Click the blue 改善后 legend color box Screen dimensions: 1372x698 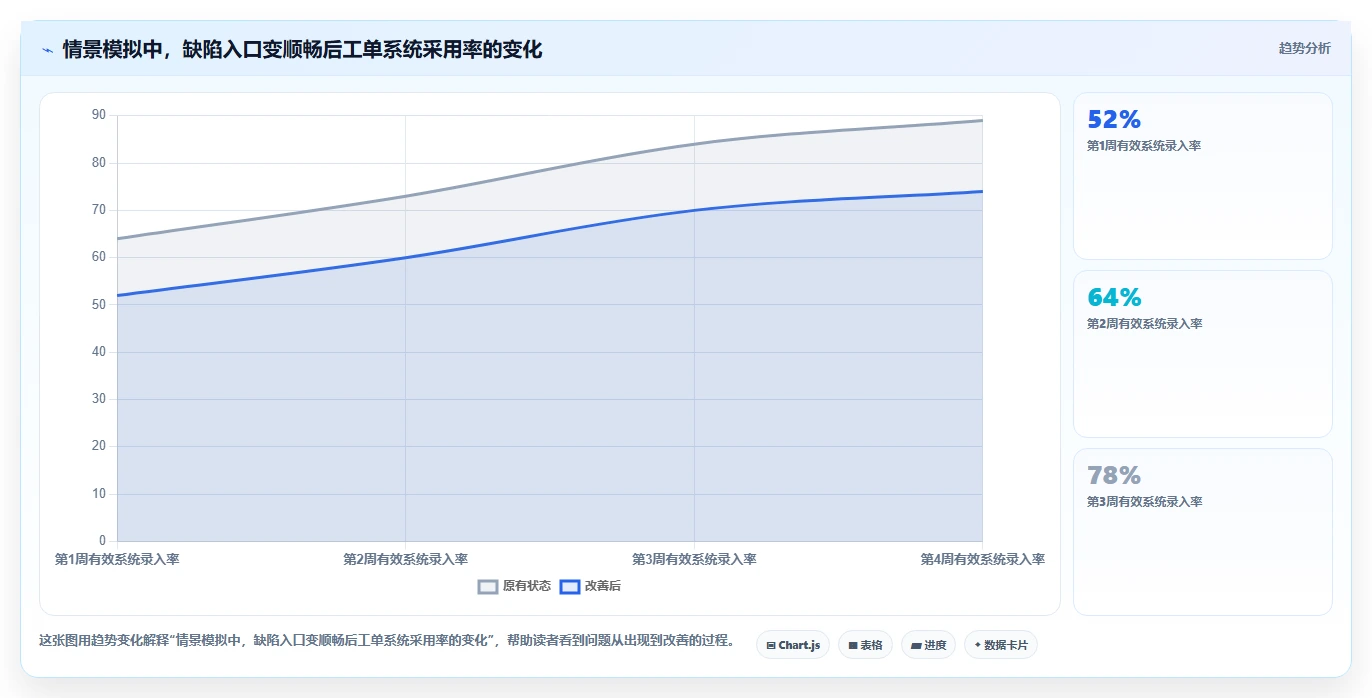570,587
